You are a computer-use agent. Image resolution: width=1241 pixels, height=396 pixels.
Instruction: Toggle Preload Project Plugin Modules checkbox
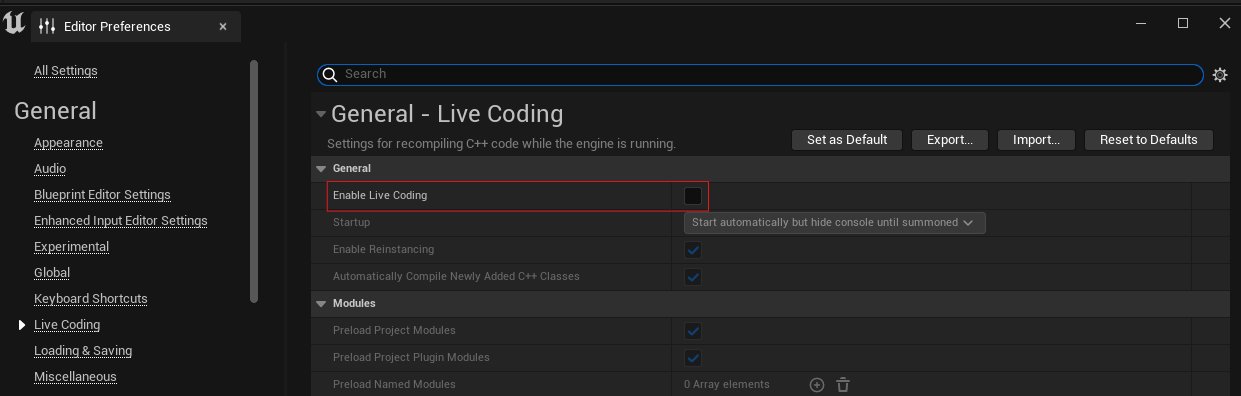click(x=692, y=358)
